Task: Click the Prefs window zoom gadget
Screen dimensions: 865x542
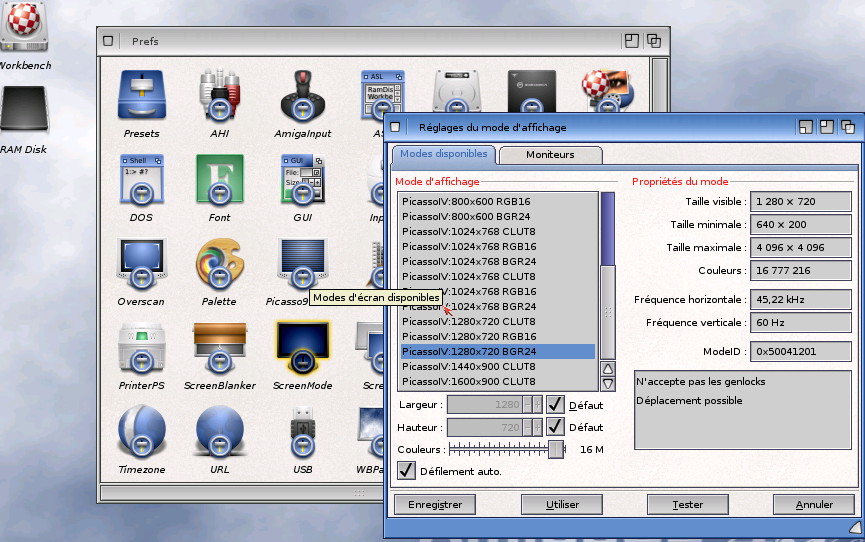Action: tap(632, 41)
